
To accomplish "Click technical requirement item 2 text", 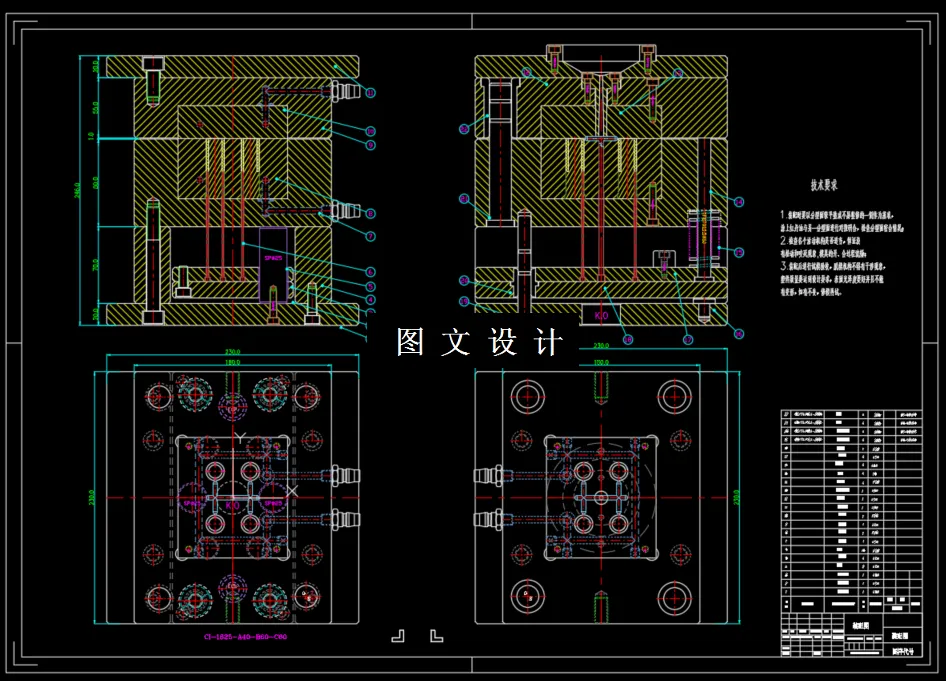I will [x=826, y=247].
